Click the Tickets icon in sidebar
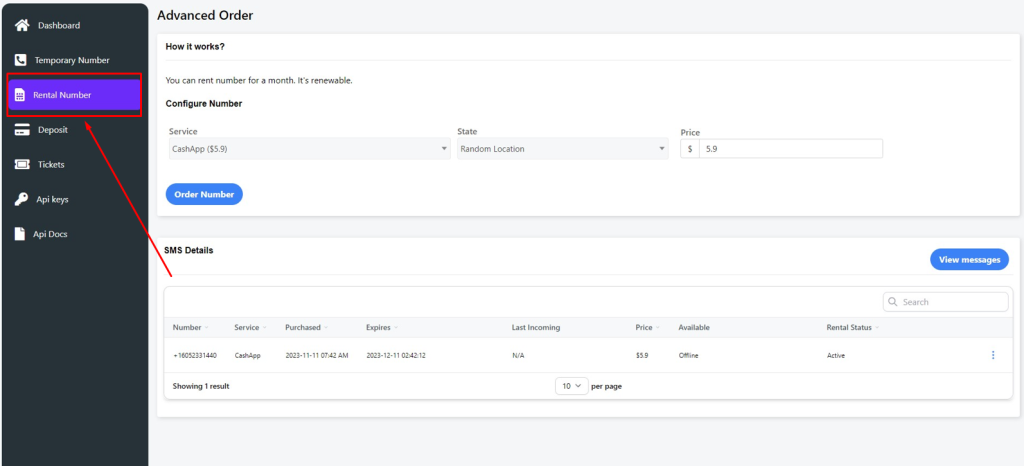This screenshot has height=466, width=1024. pos(21,164)
